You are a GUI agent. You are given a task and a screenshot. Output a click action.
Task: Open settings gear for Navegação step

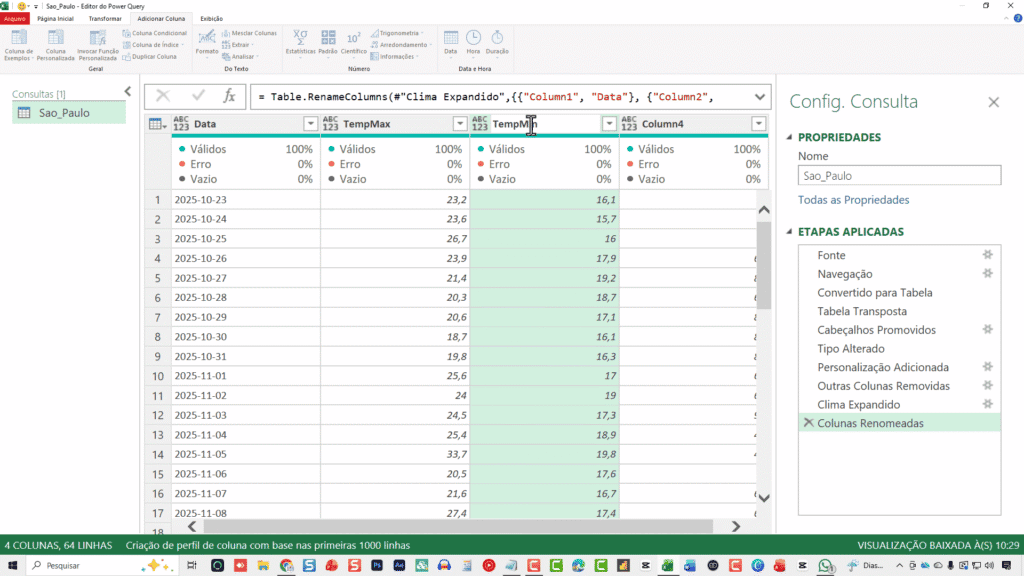pyautogui.click(x=988, y=274)
